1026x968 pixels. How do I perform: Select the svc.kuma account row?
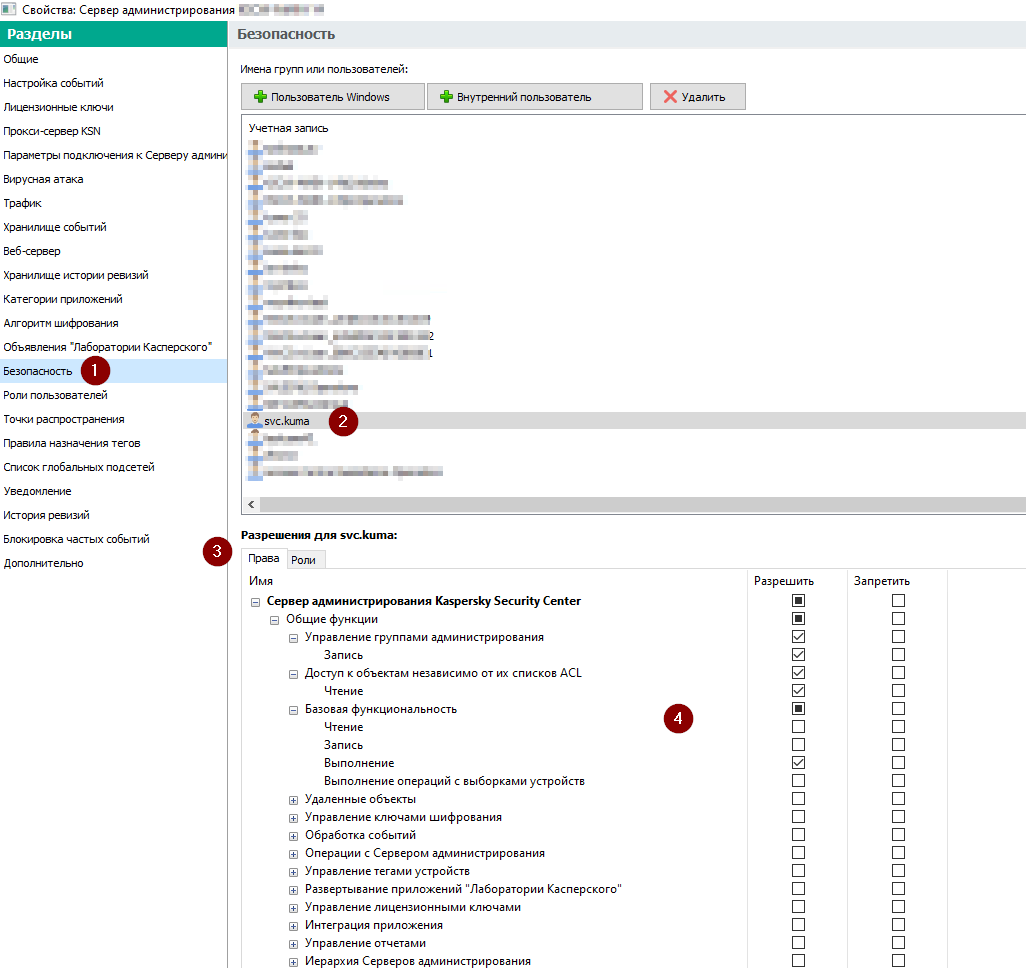pyautogui.click(x=633, y=421)
